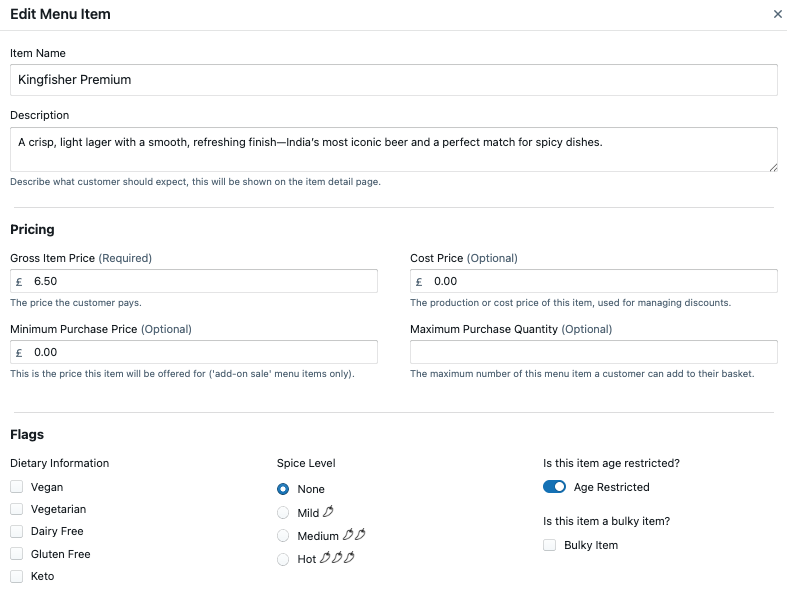Click the pound symbol in Gross Item Price

[x=20, y=282]
